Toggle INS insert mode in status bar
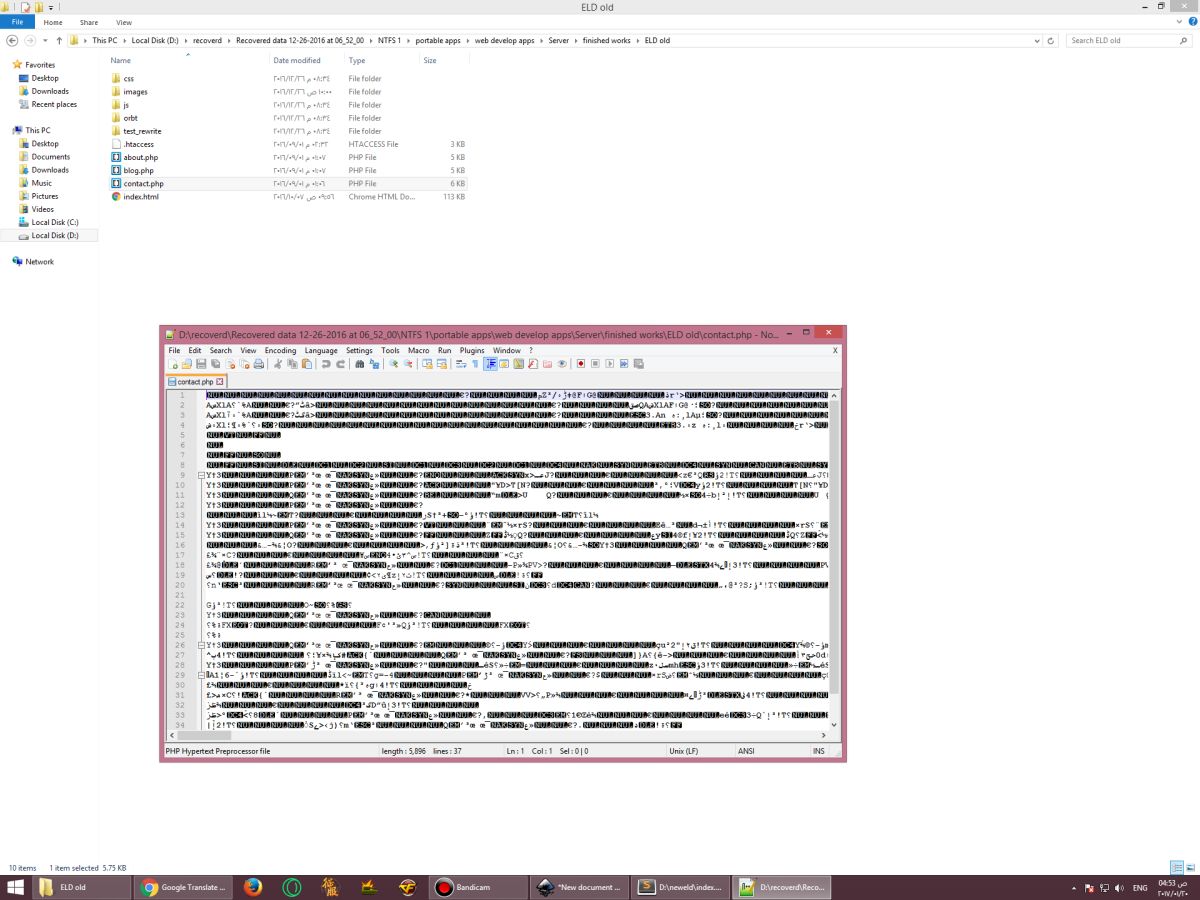This screenshot has width=1200, height=900. pos(819,751)
